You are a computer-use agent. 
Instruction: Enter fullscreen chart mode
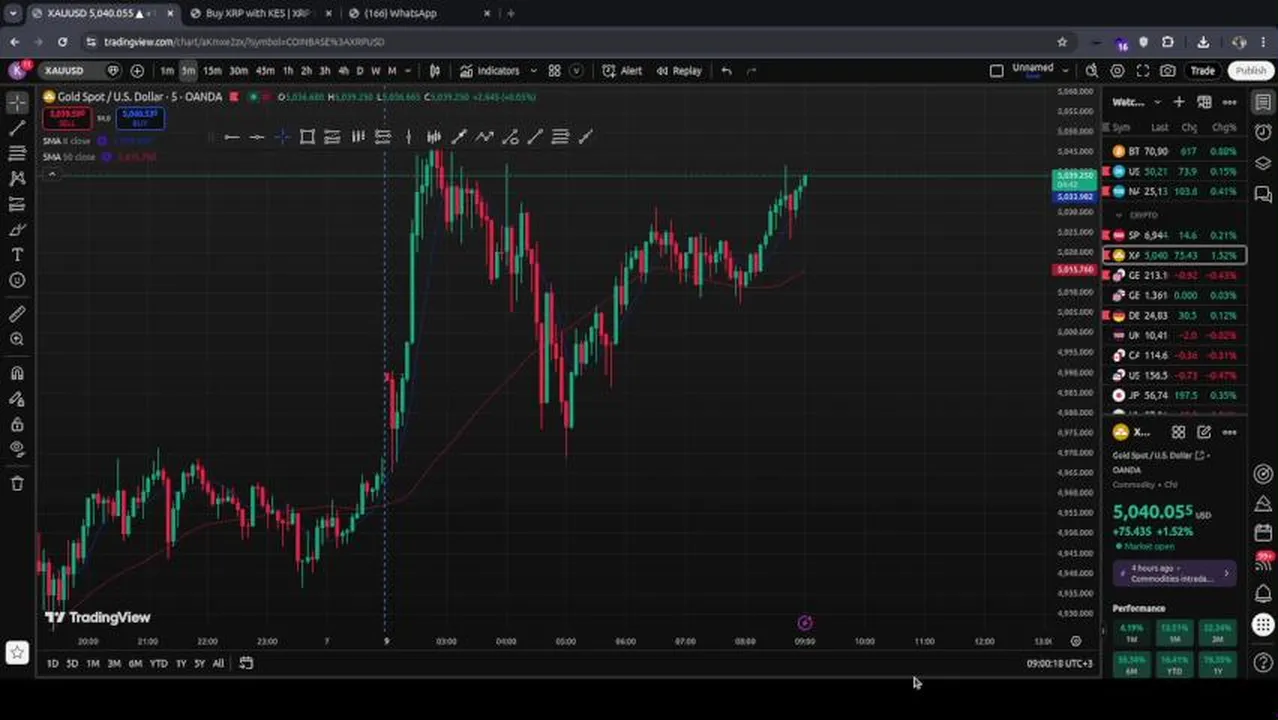[x=1143, y=71]
